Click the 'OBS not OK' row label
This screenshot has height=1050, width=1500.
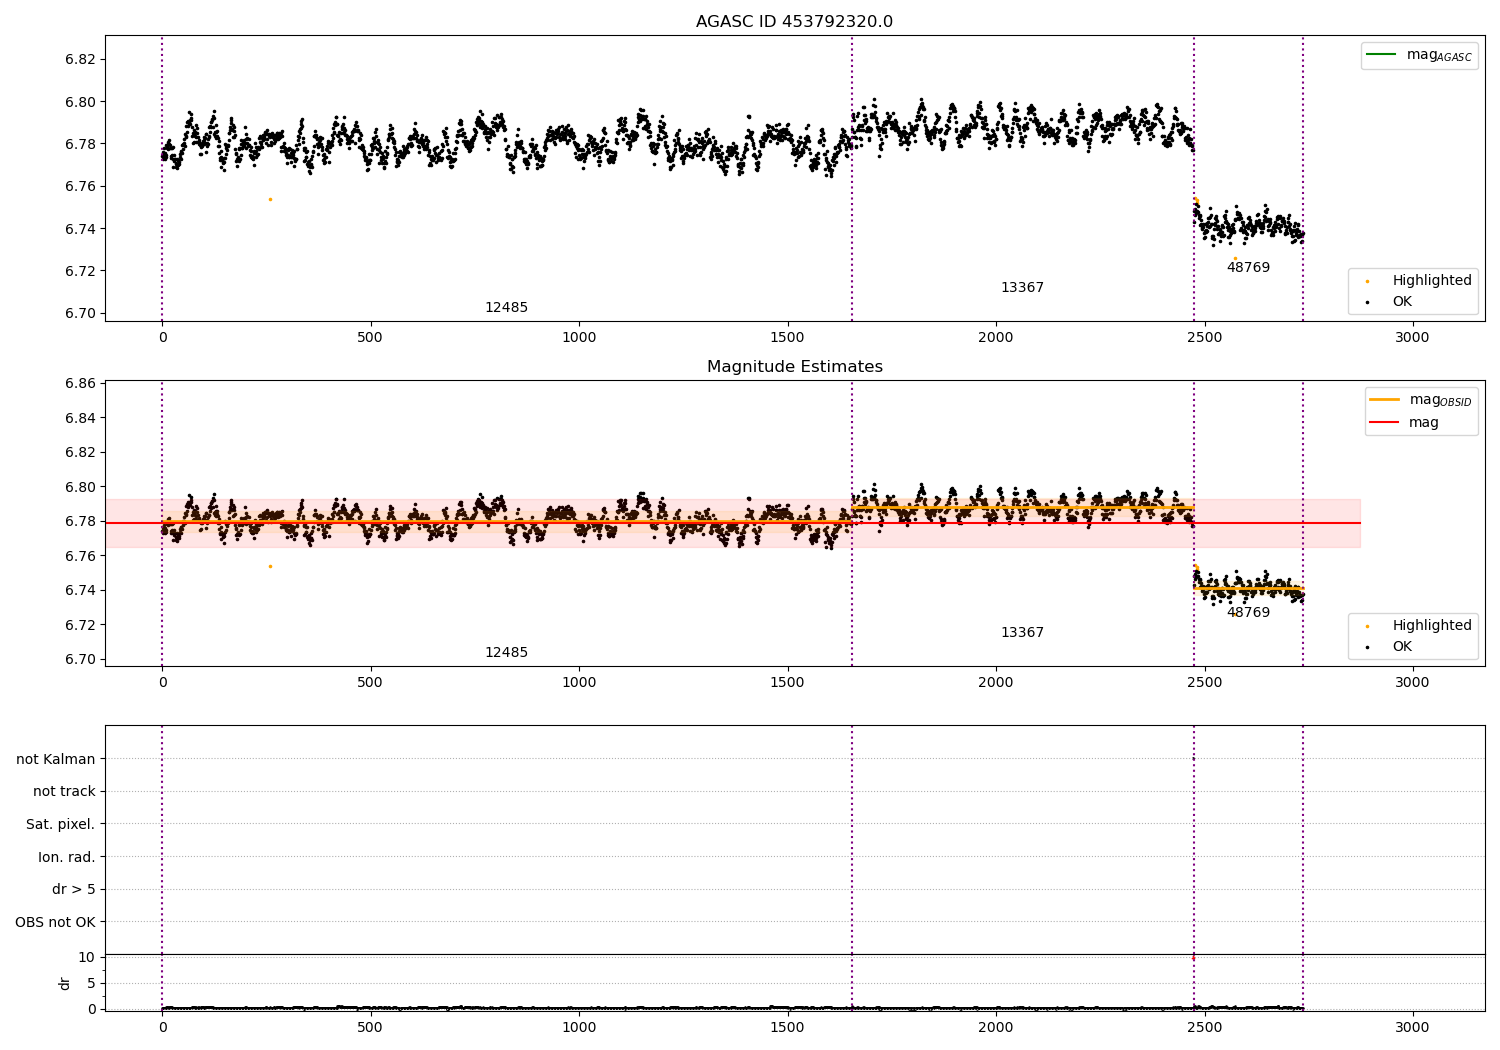[x=55, y=922]
